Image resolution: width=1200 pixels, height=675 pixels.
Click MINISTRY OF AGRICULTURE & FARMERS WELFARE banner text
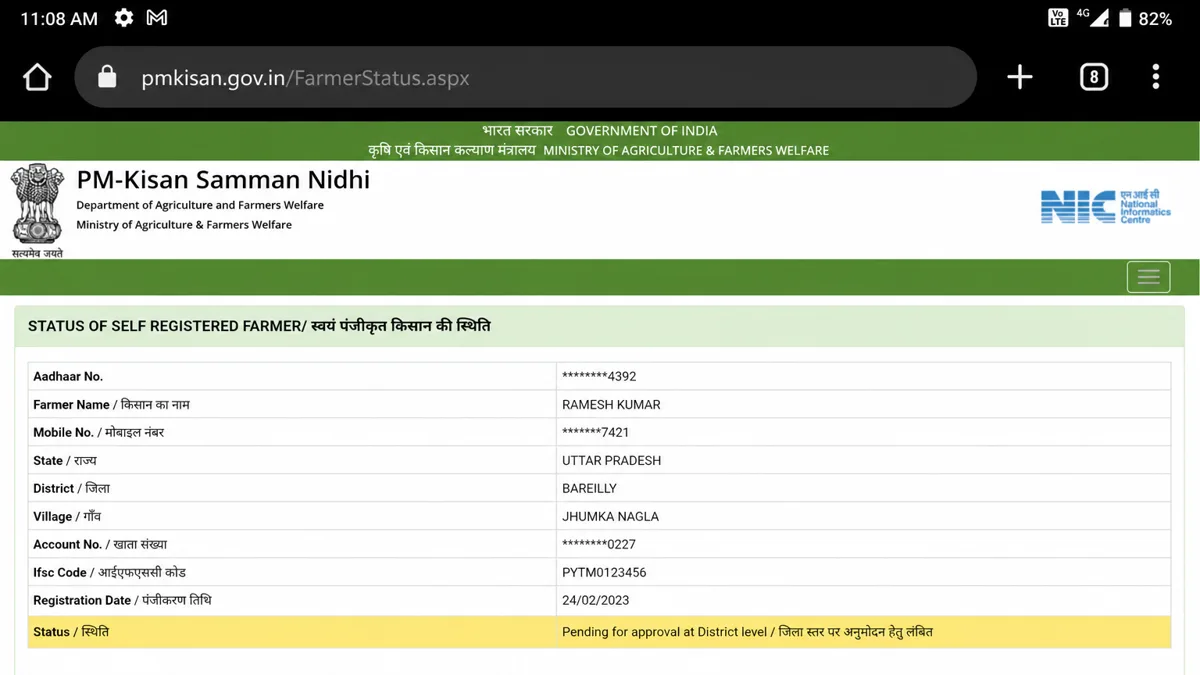click(x=686, y=151)
